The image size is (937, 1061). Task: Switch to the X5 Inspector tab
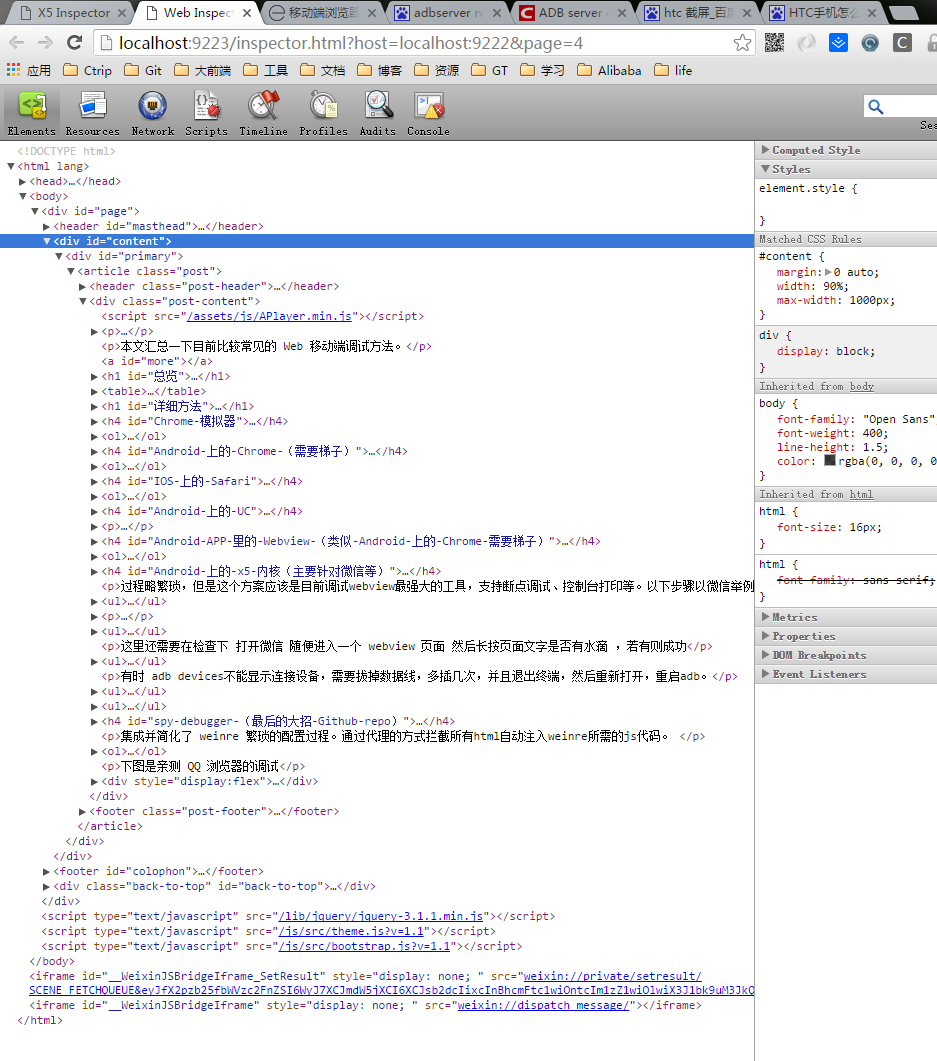pos(73,12)
